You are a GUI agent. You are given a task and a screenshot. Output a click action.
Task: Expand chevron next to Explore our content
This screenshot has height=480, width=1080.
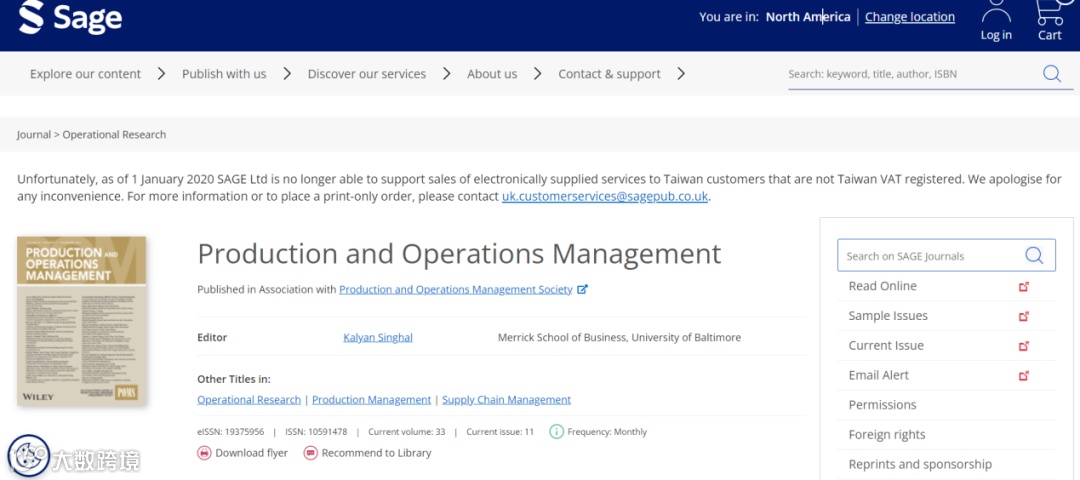click(161, 74)
